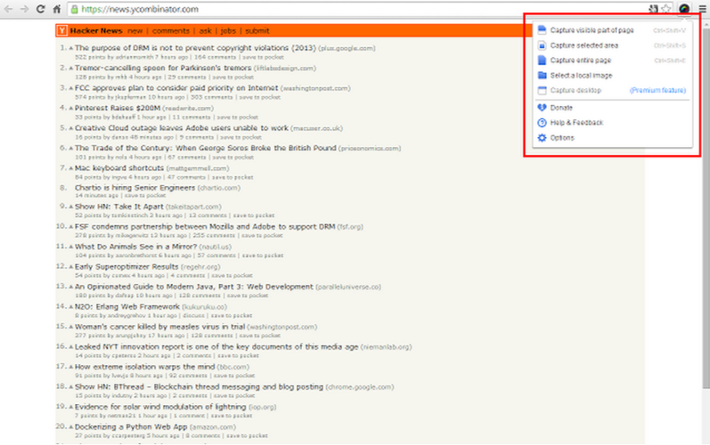This screenshot has width=710, height=445.
Task: Open the comments nav link
Action: 171,31
